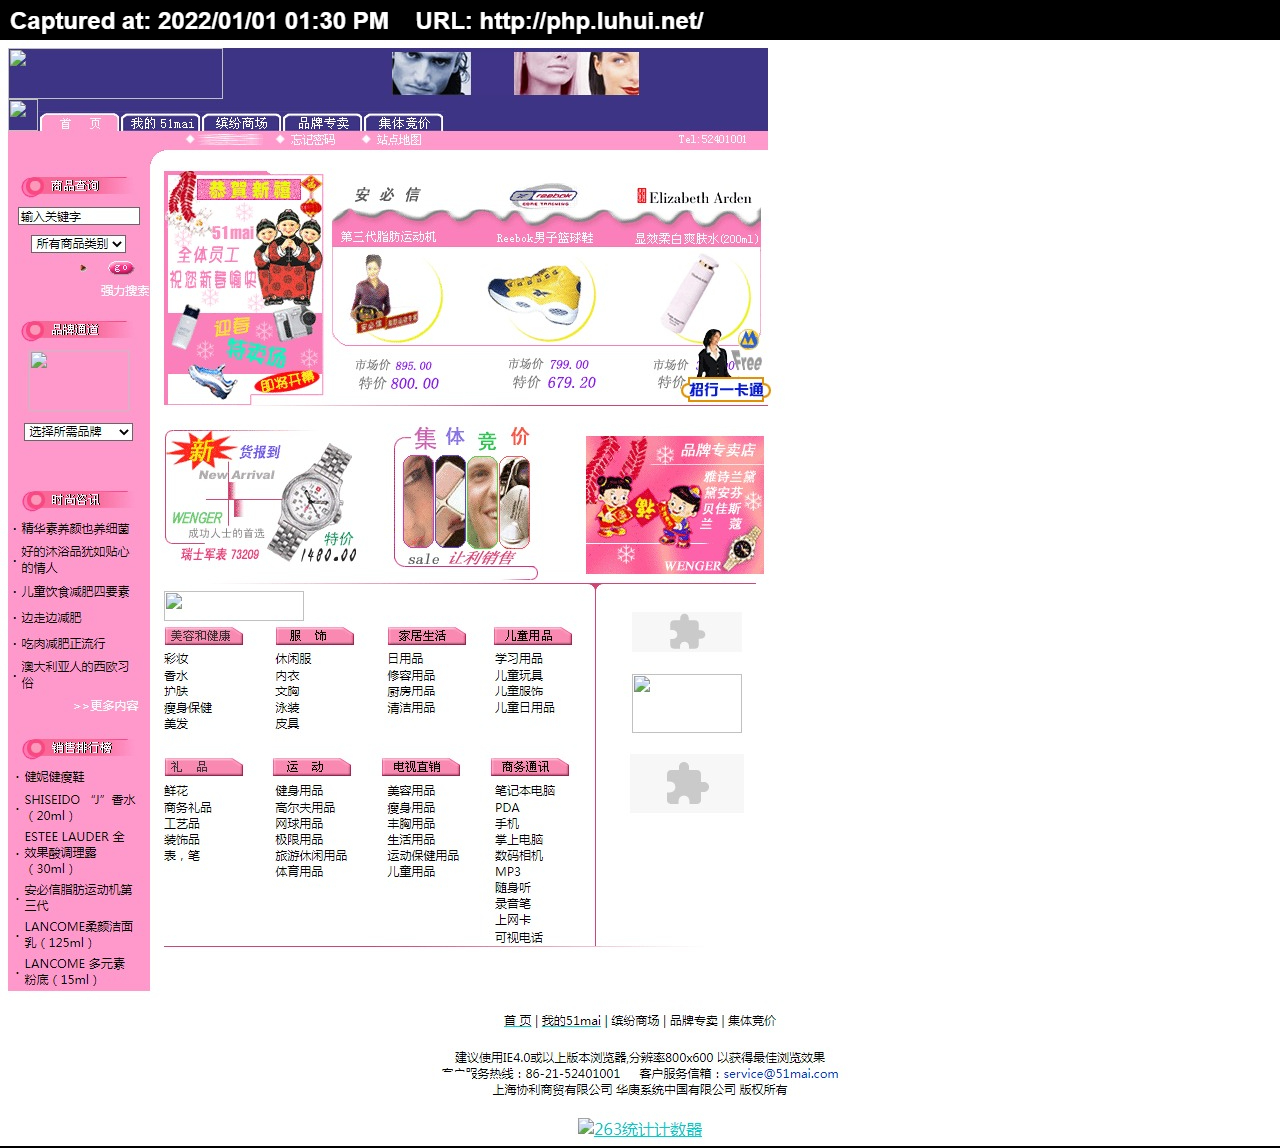Click the footer 首页 link
The image size is (1280, 1148).
click(x=517, y=1021)
